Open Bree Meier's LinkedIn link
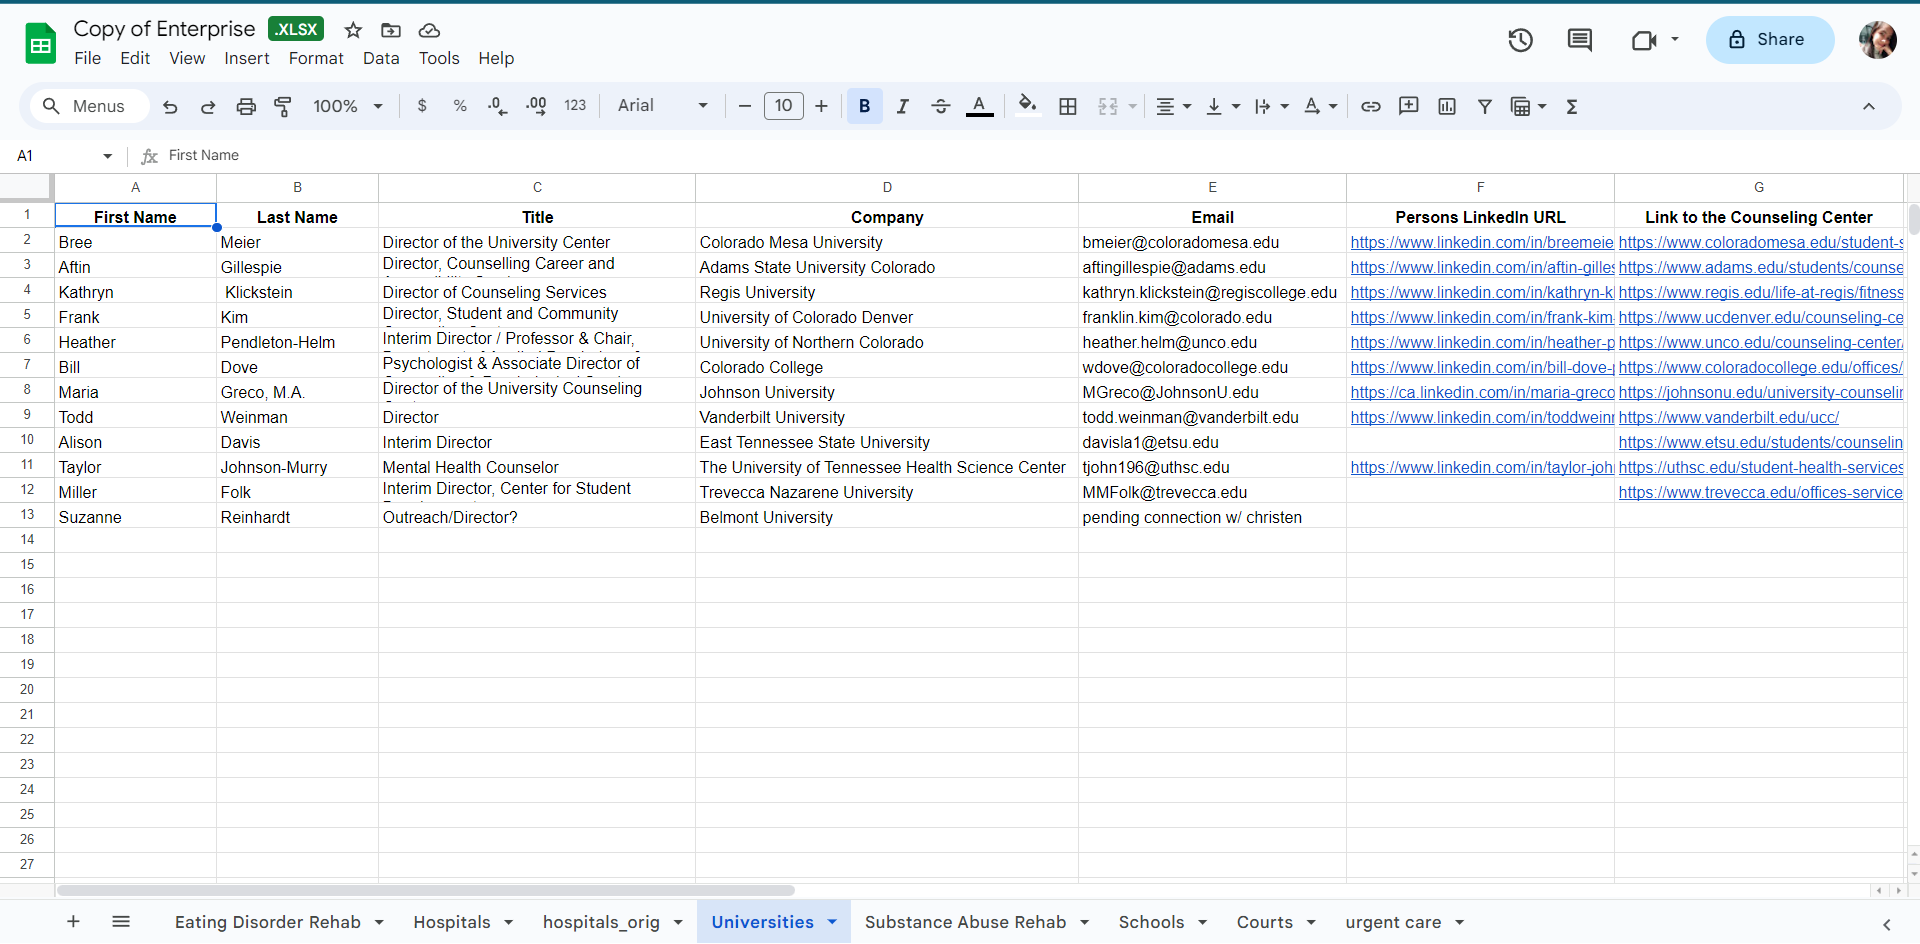The width and height of the screenshot is (1920, 944). [x=1481, y=242]
